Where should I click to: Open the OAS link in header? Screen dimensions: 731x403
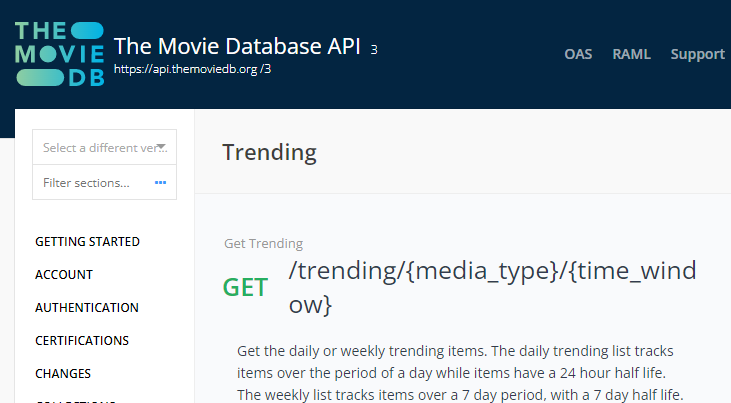(x=578, y=54)
